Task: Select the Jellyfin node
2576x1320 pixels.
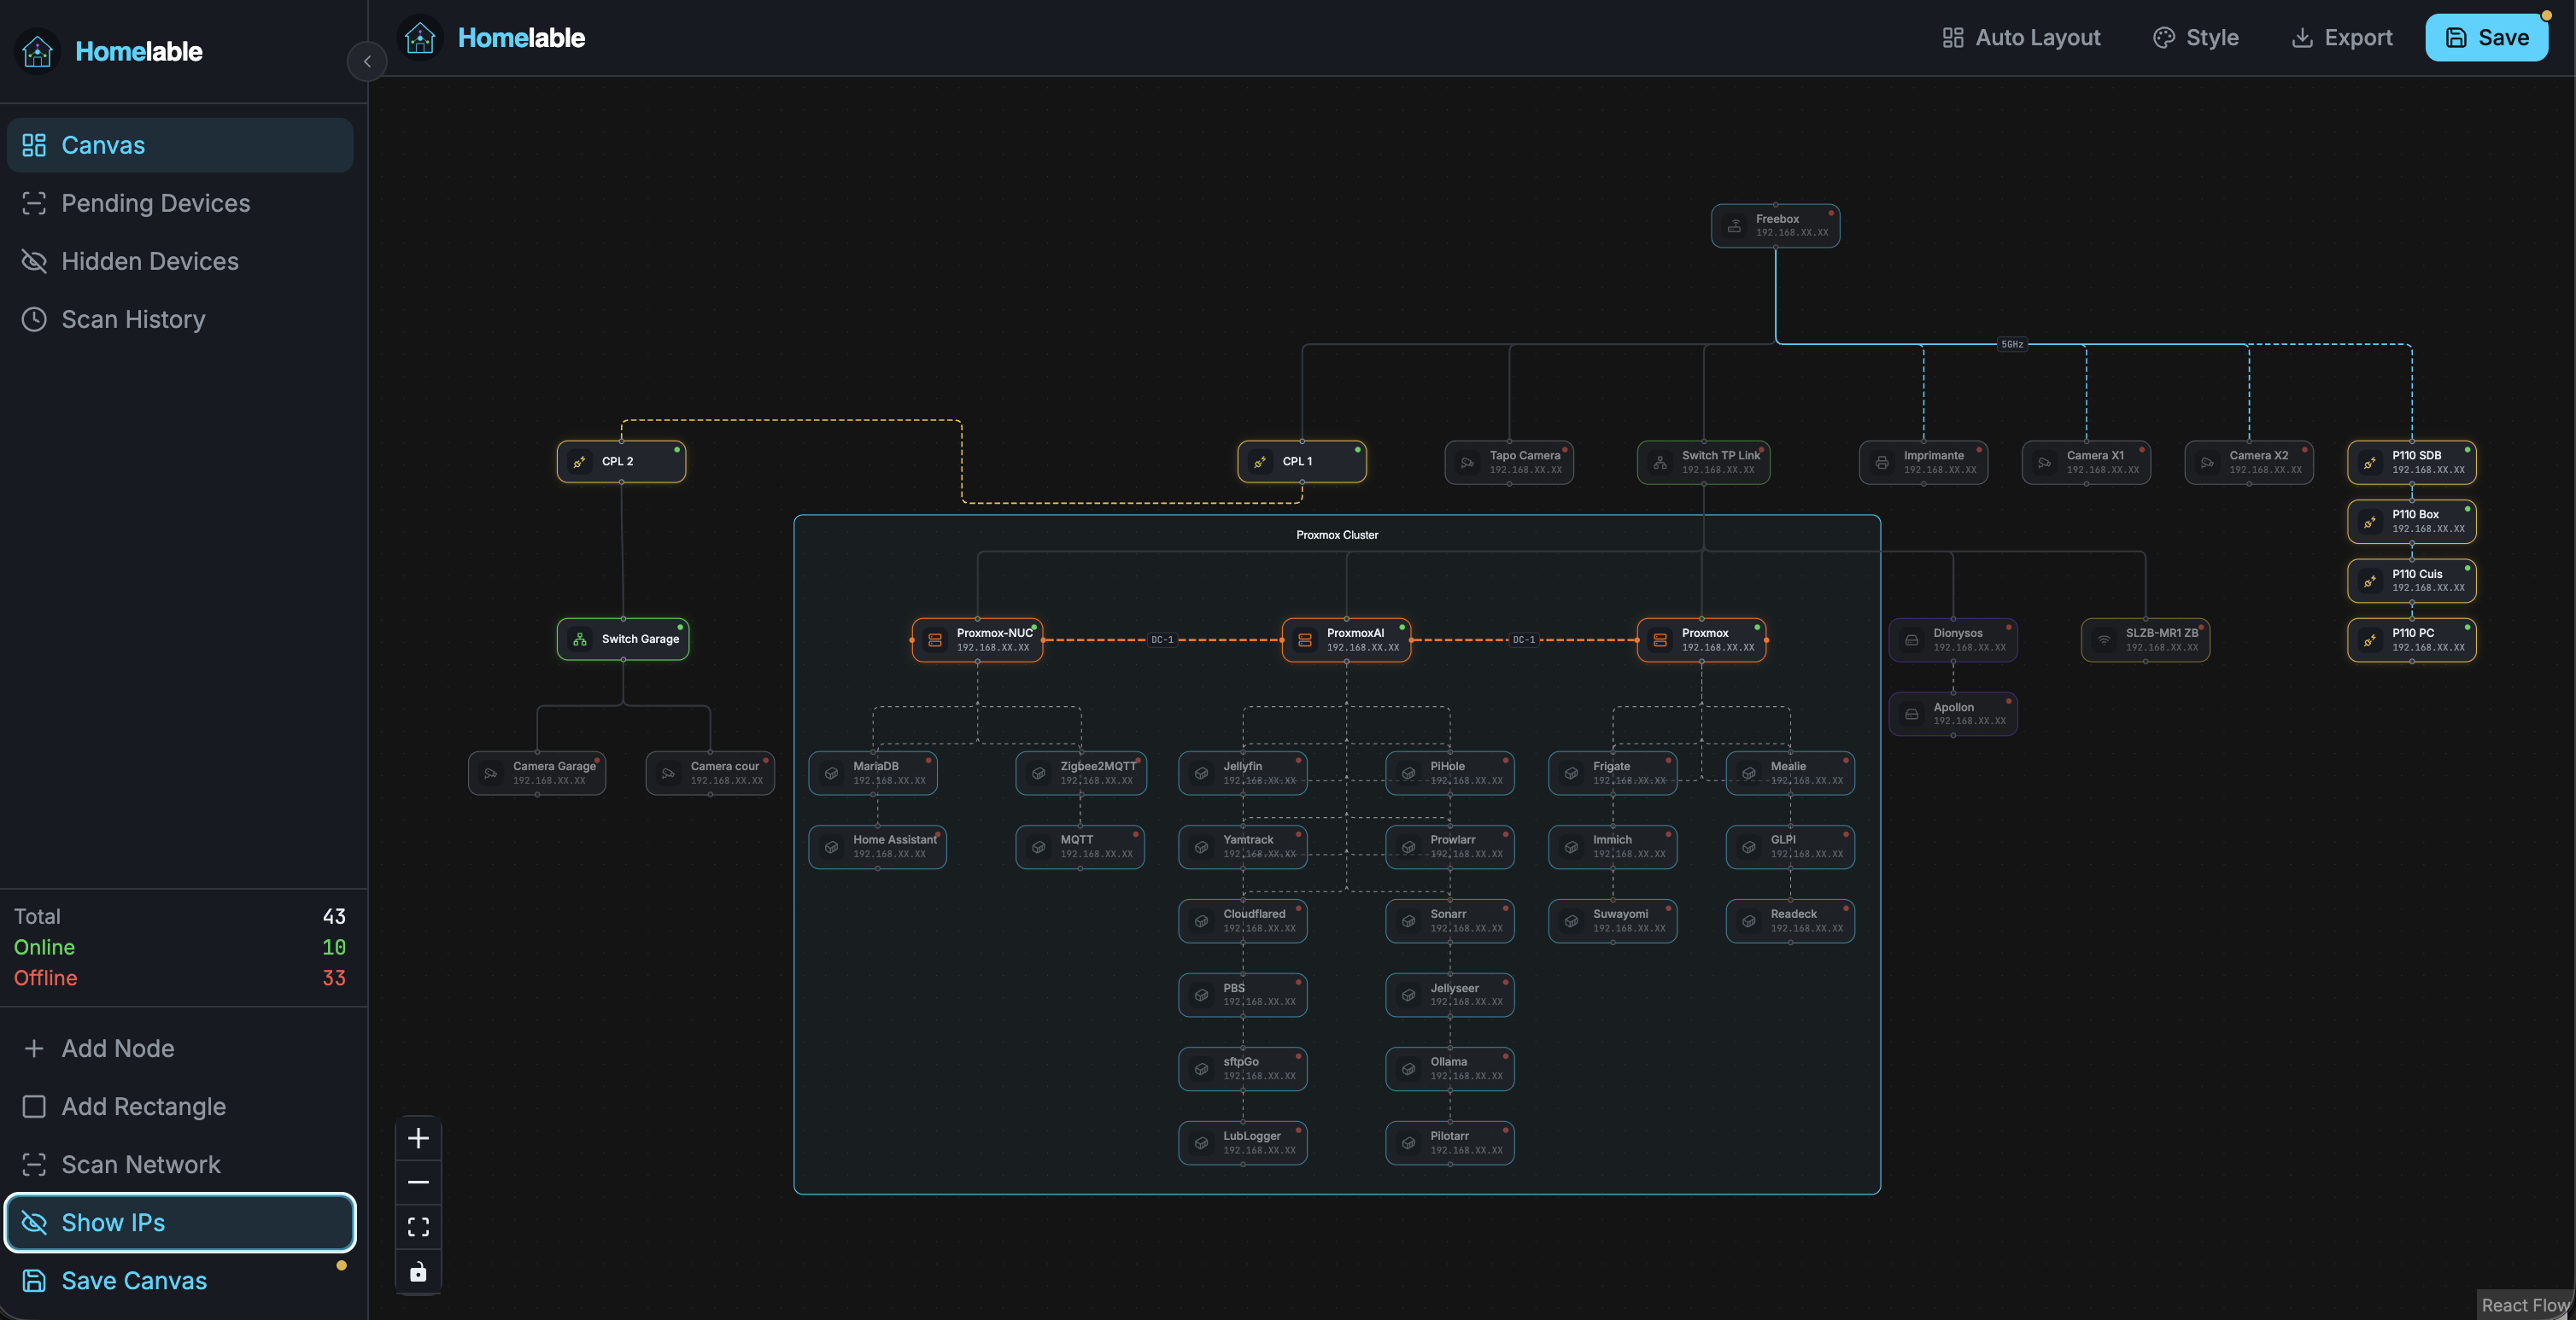Action: (x=1243, y=773)
